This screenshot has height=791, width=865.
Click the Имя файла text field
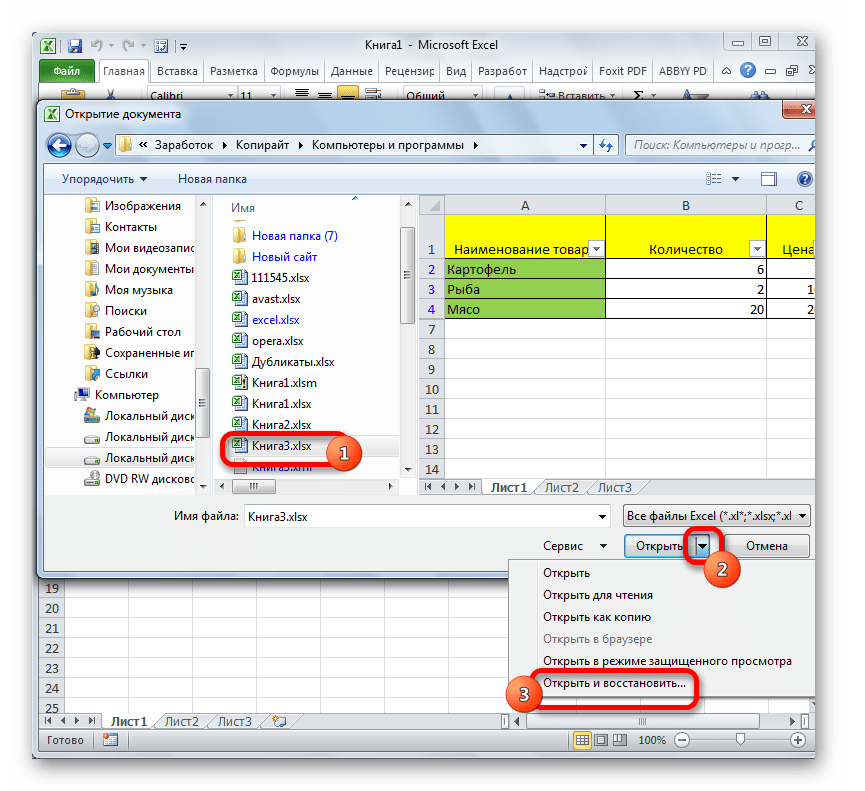[x=420, y=517]
